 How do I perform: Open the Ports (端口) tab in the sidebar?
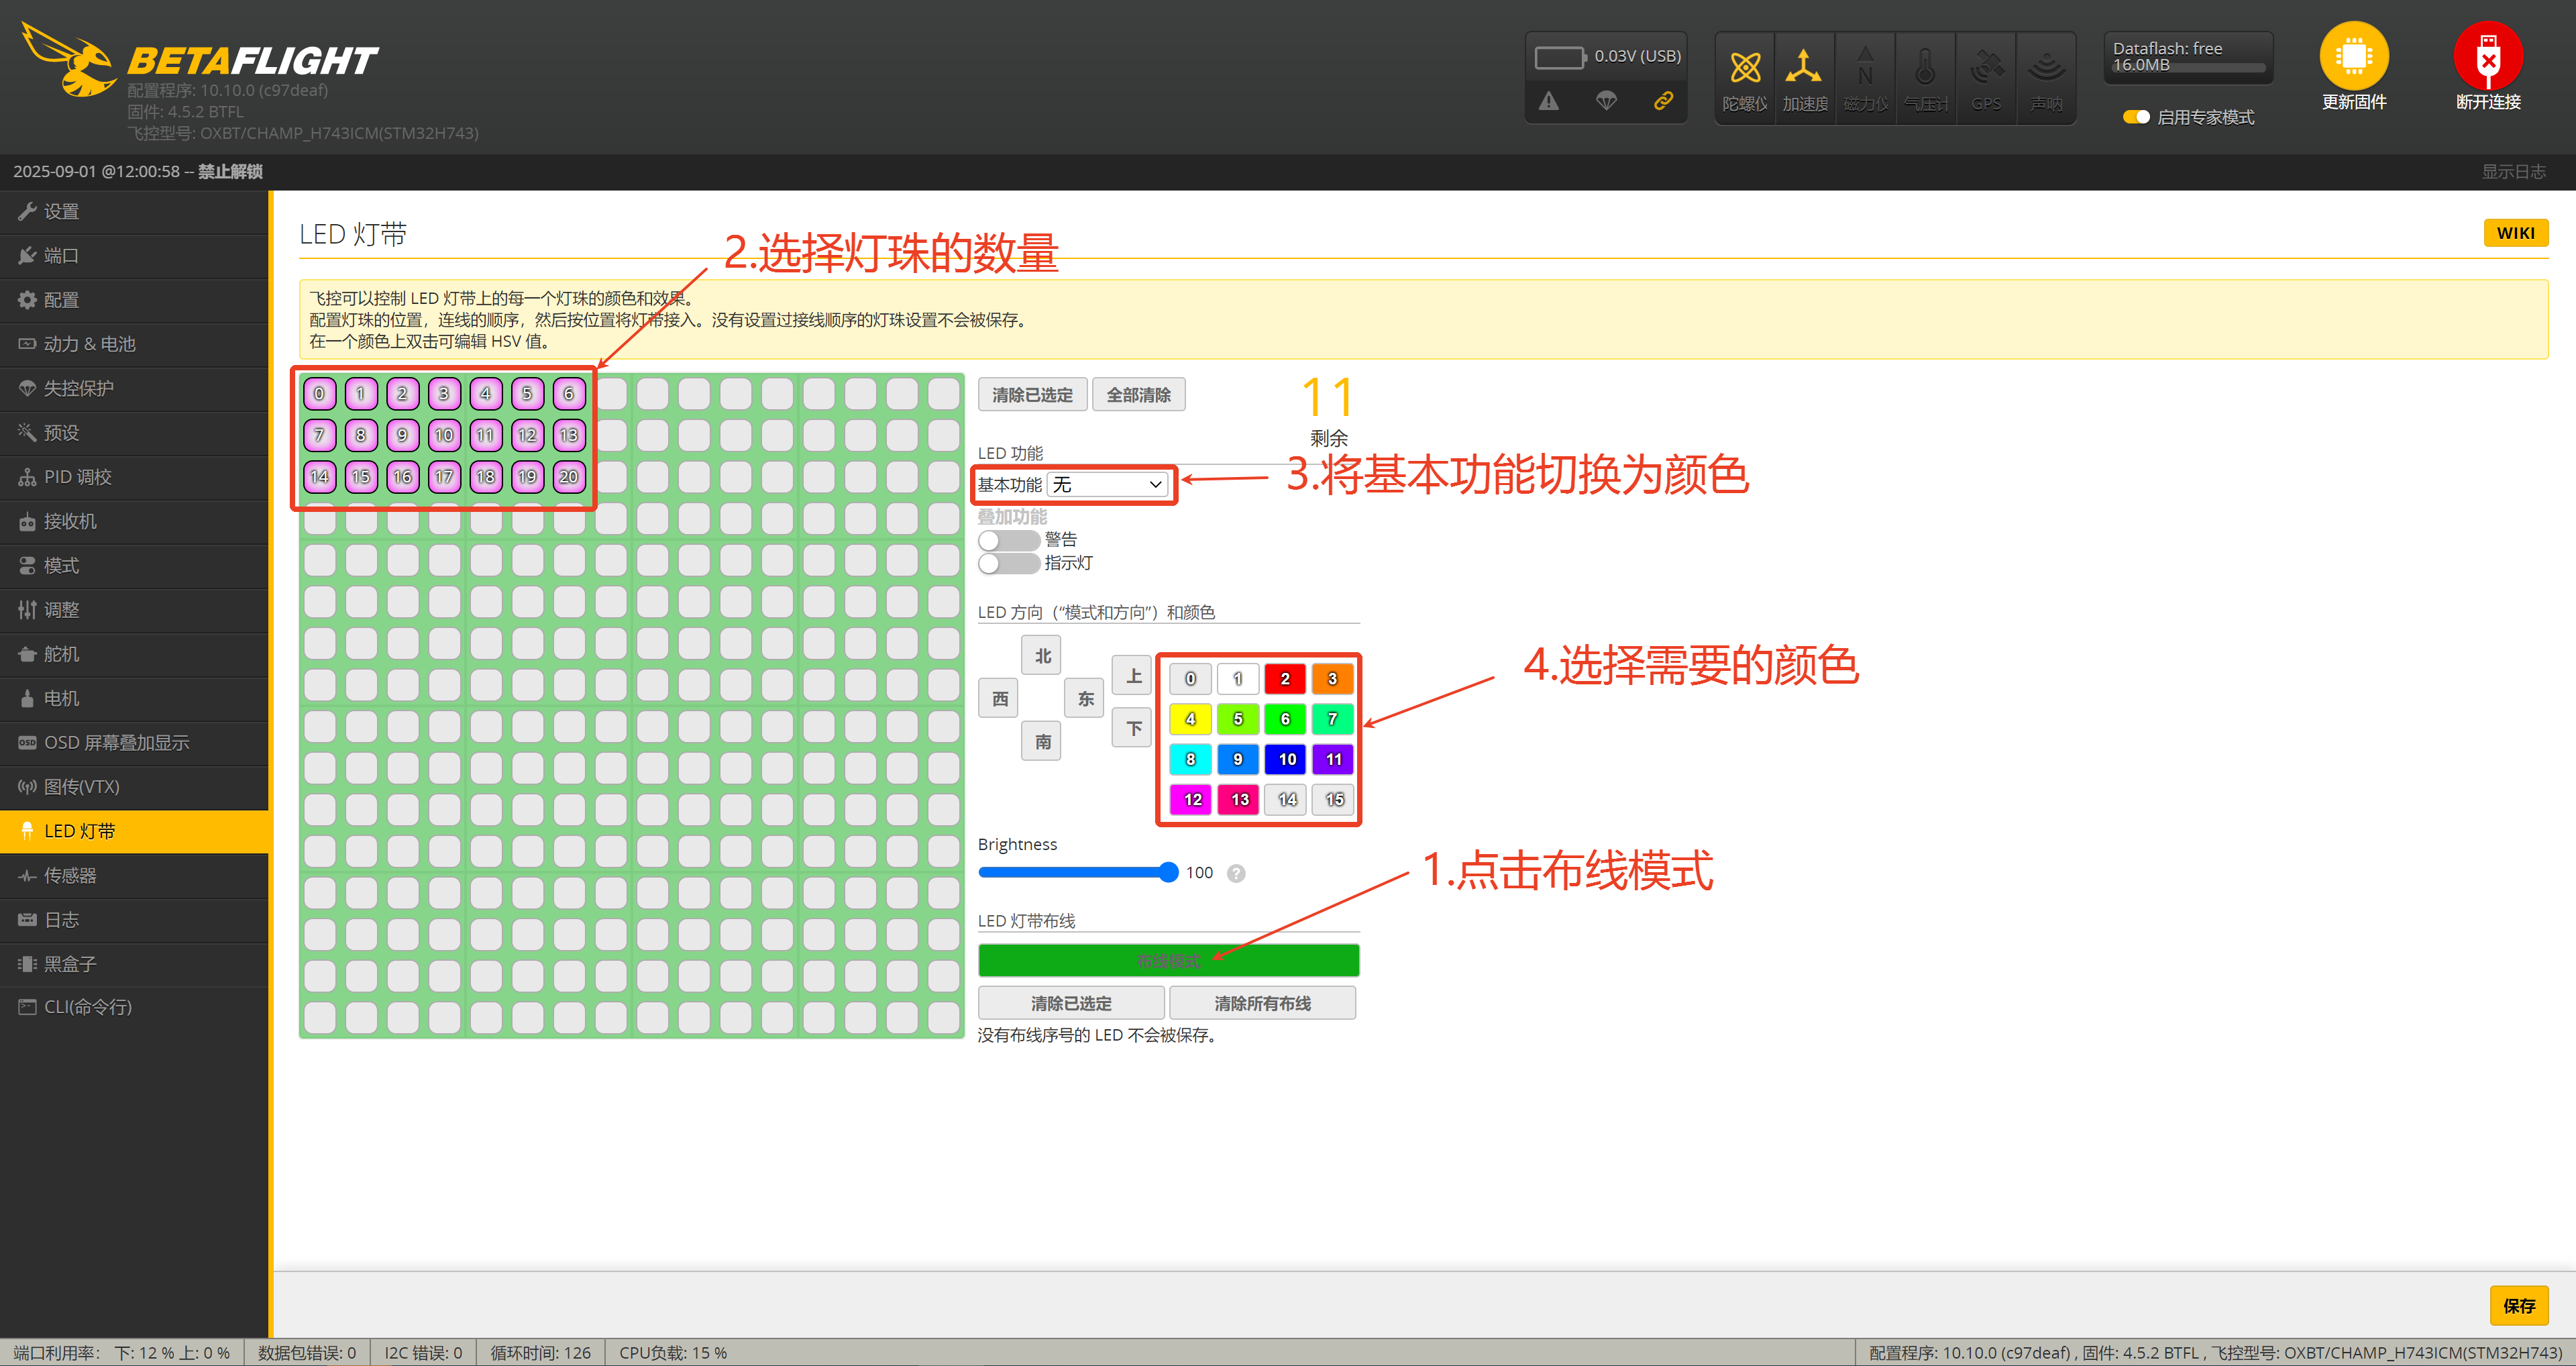click(62, 256)
